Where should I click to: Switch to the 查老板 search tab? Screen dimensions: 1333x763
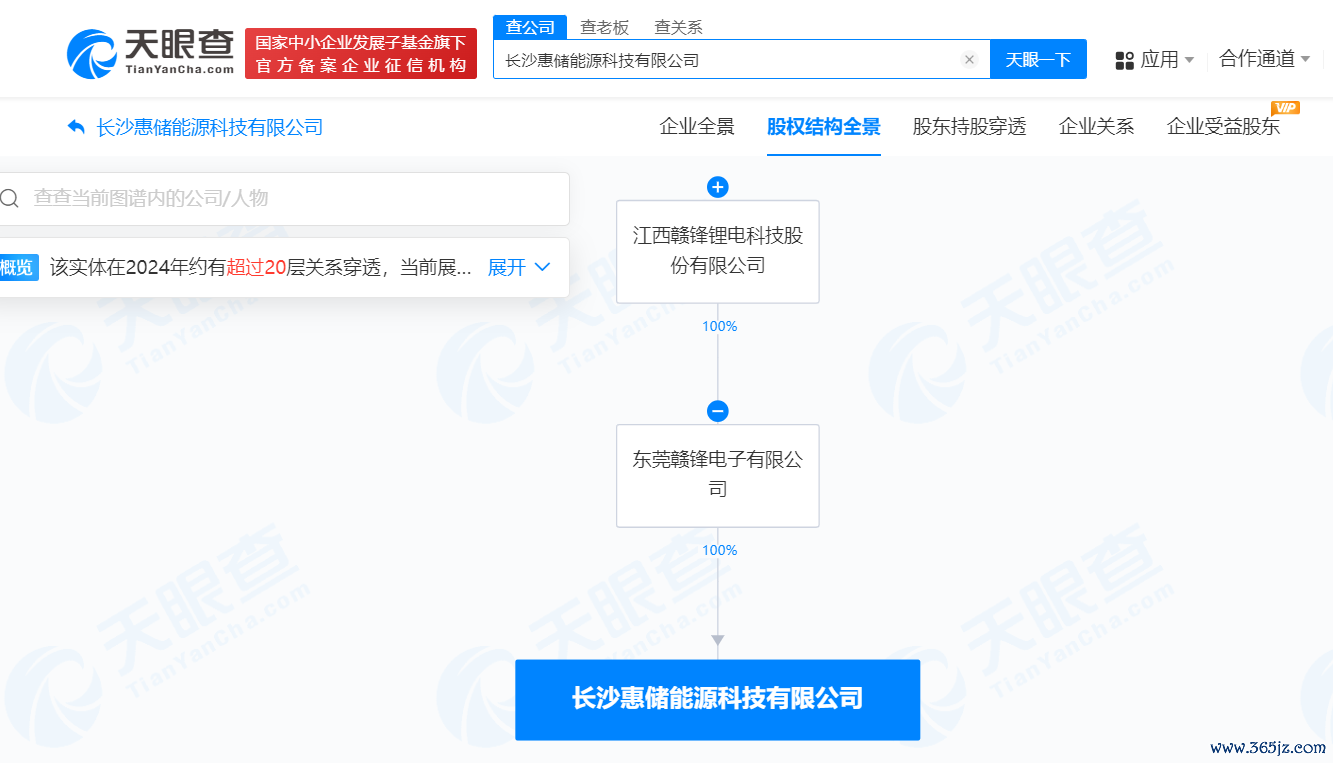tap(605, 27)
